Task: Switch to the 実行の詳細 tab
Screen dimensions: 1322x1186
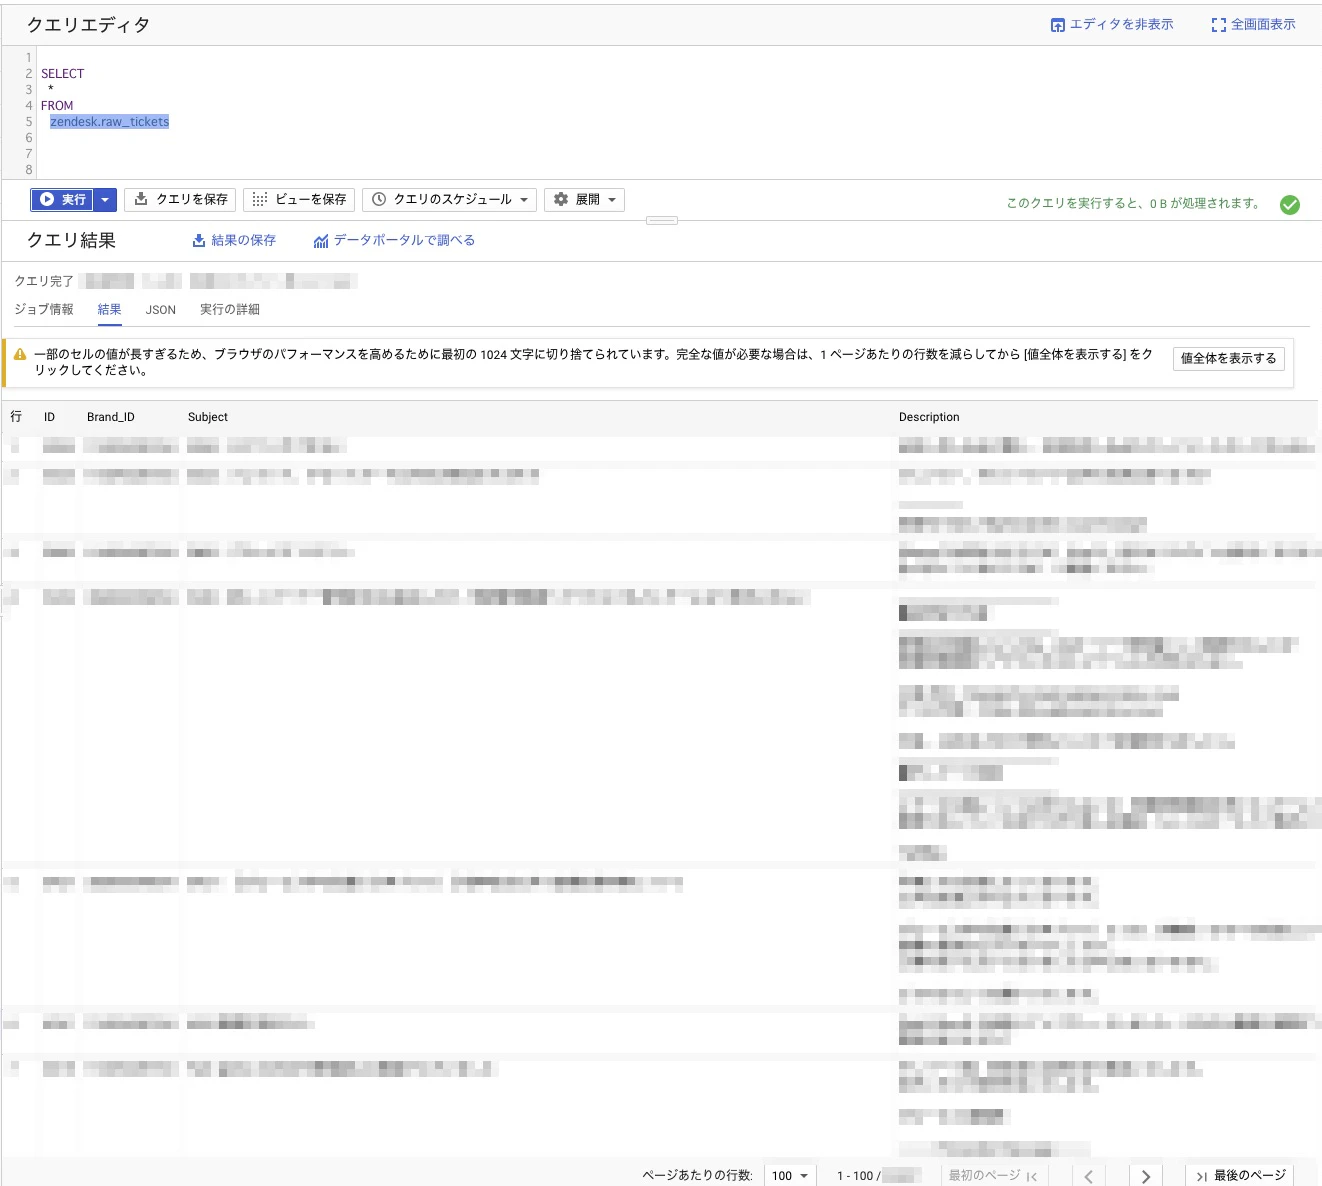Action: (x=230, y=310)
